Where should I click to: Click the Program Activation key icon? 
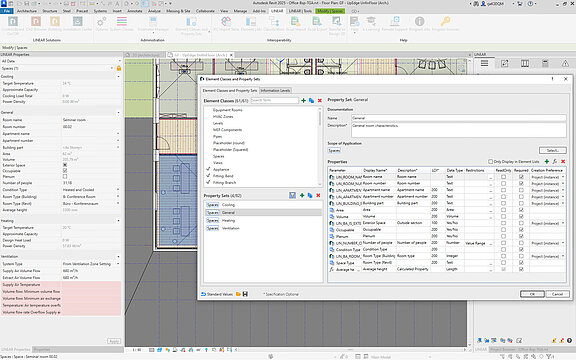[445, 24]
